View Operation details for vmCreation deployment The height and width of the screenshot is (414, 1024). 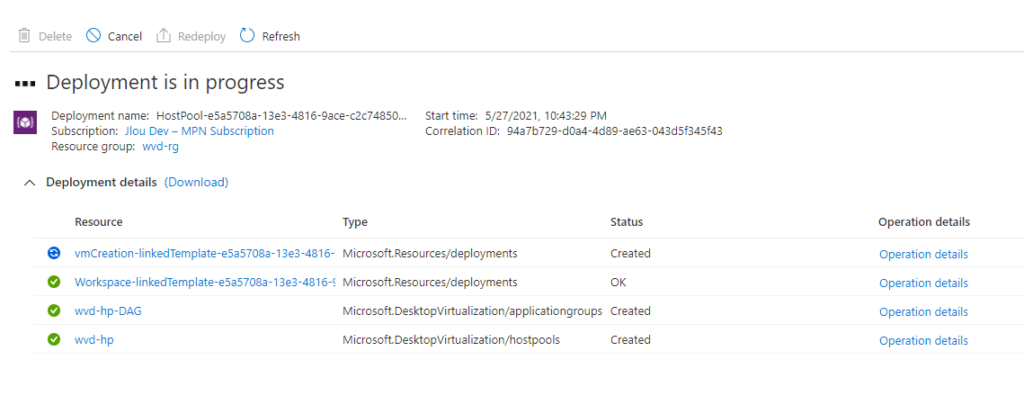pos(923,254)
